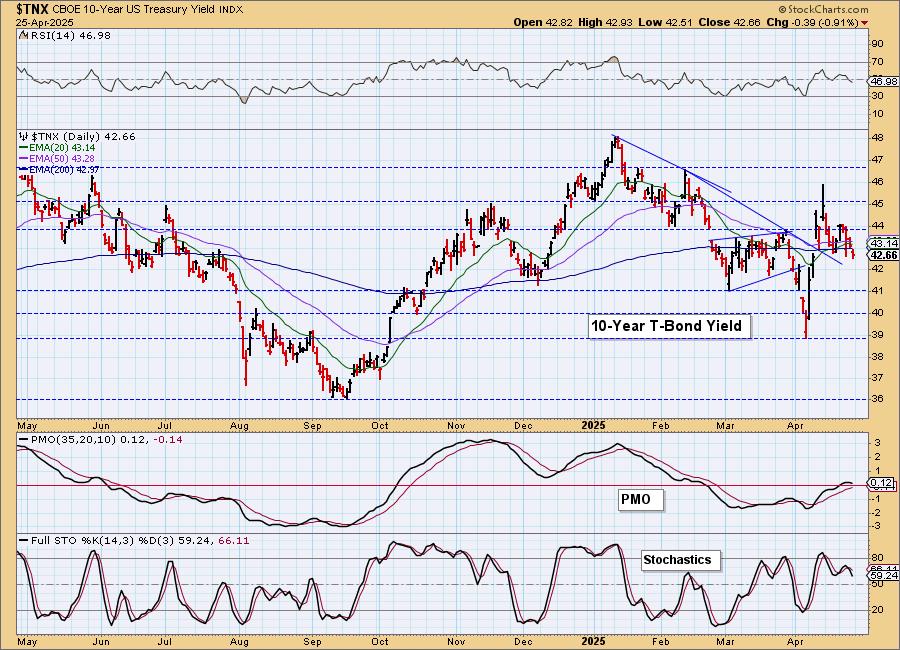Click the Oct label under price chart

(379, 425)
